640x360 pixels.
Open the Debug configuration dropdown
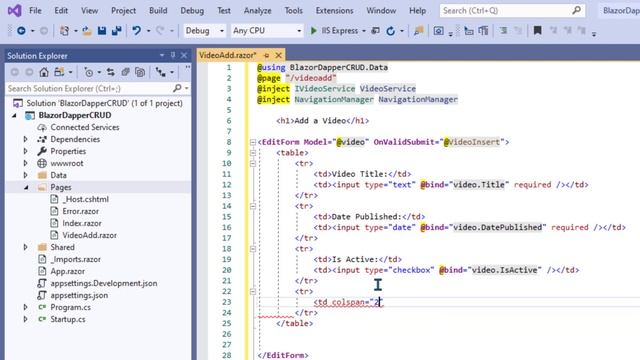[222, 31]
